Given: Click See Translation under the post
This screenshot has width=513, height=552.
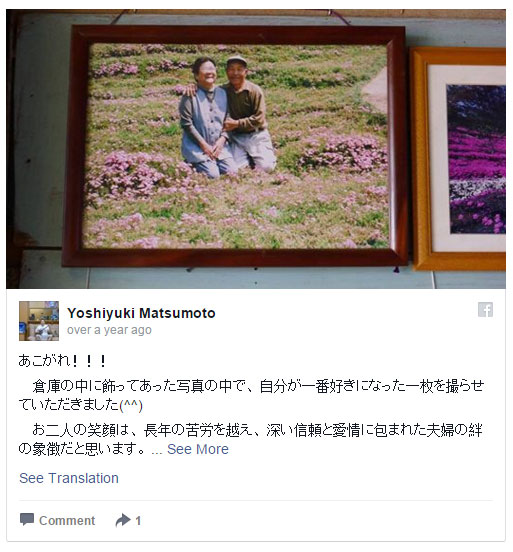Looking at the screenshot, I should click(x=69, y=478).
